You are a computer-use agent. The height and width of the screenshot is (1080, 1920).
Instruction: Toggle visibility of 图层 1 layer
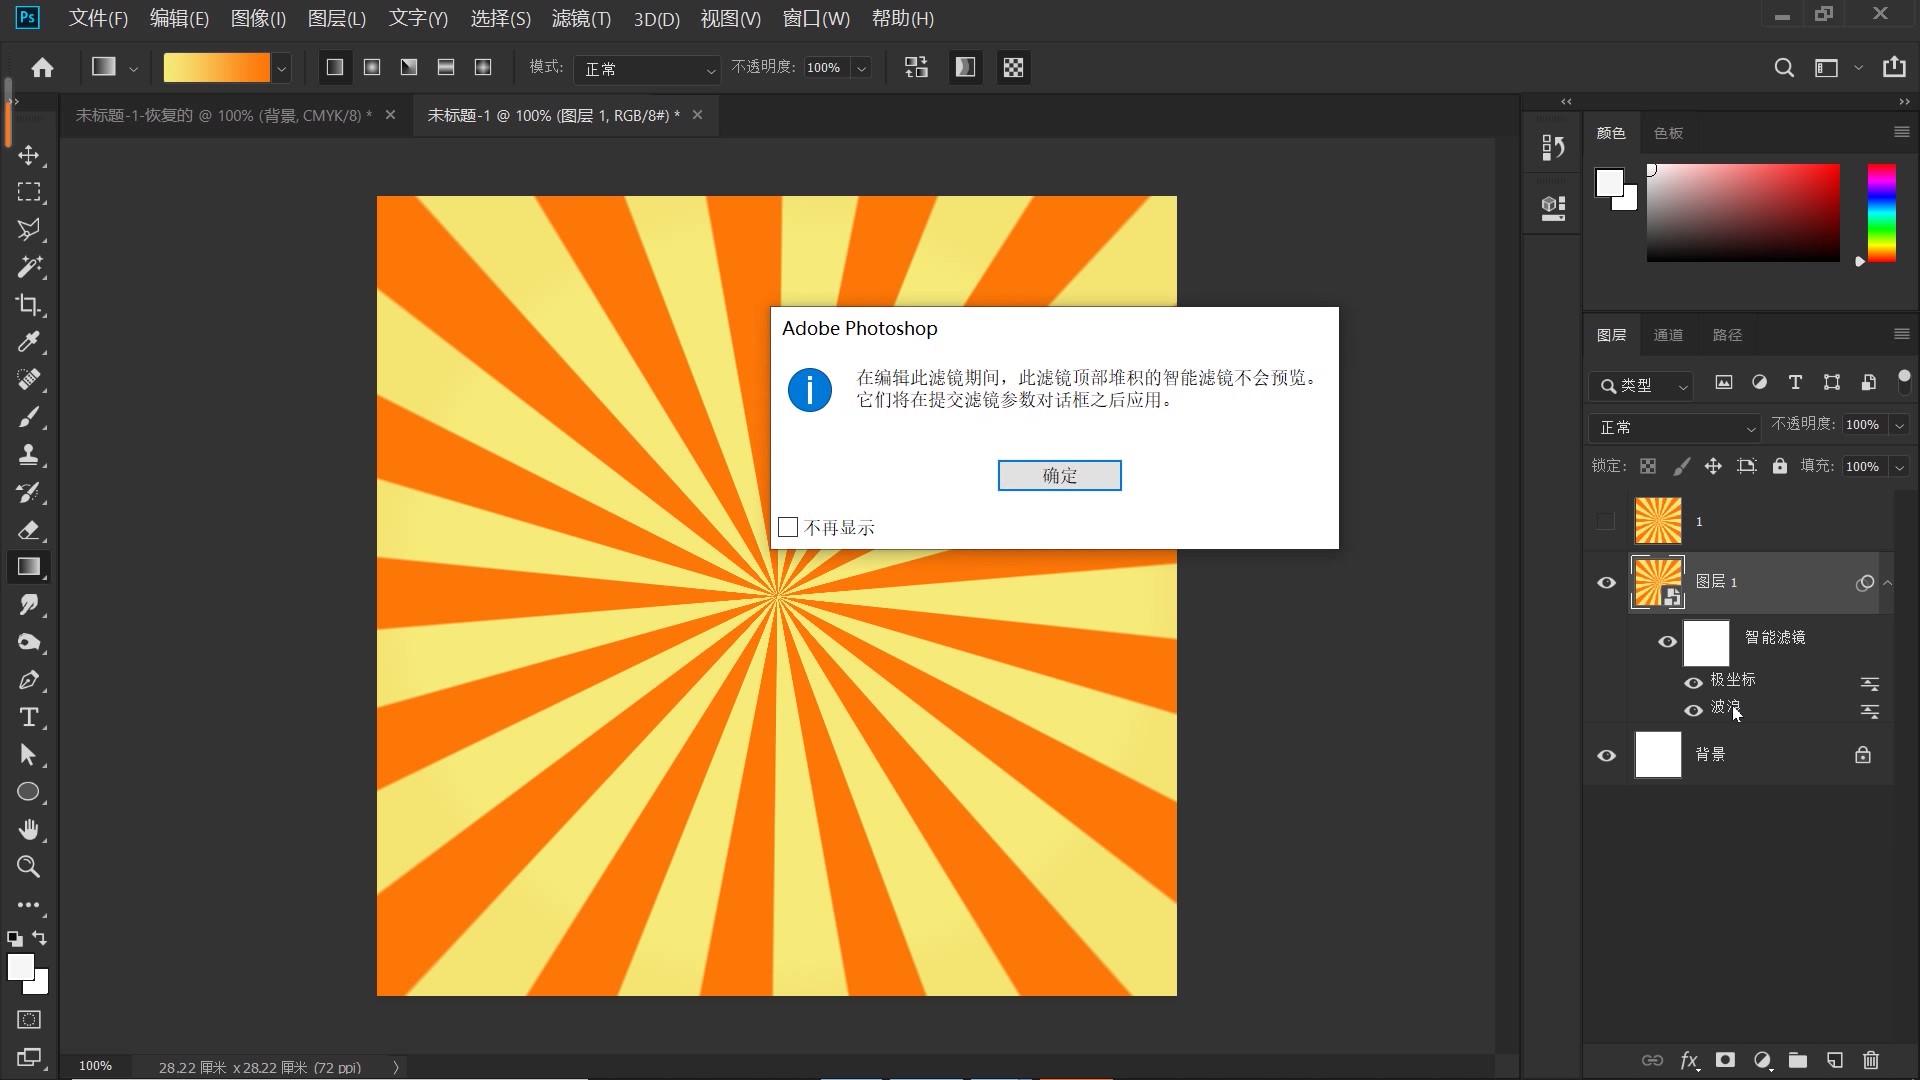(1606, 582)
